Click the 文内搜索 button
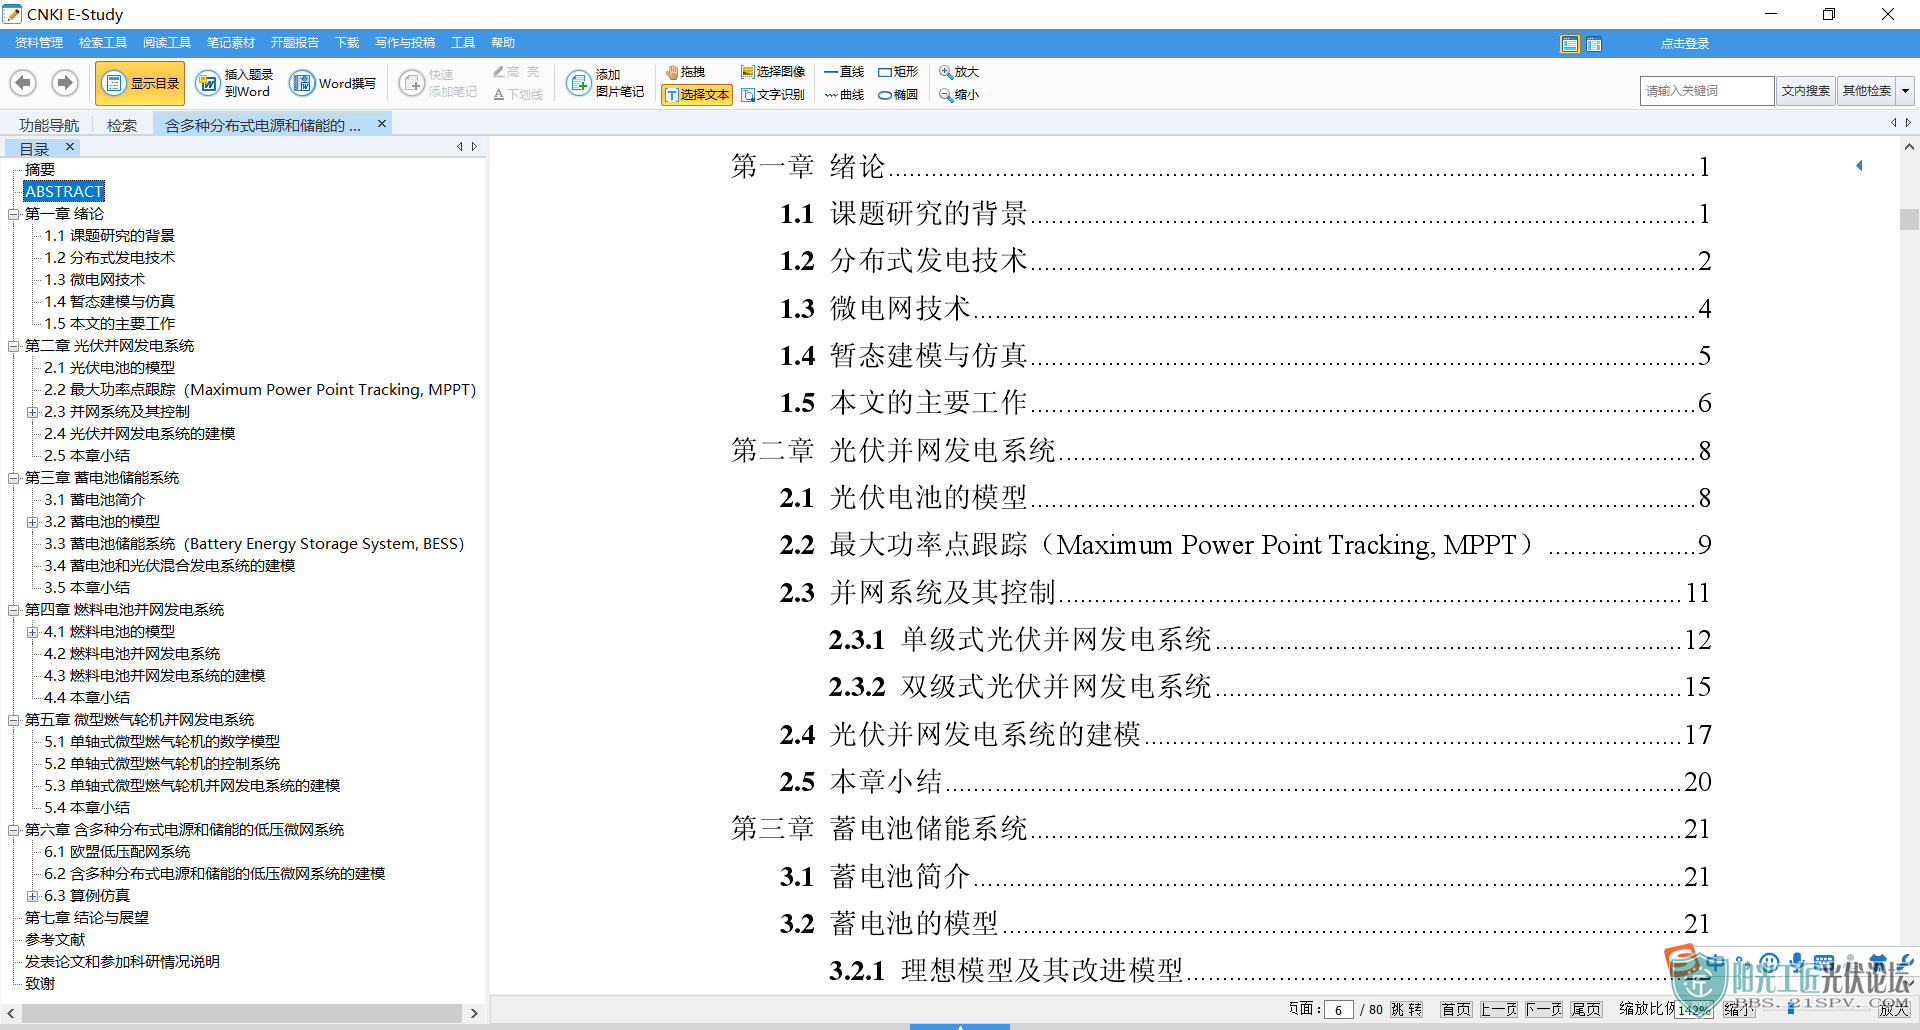The height and width of the screenshot is (1030, 1920). [1805, 91]
